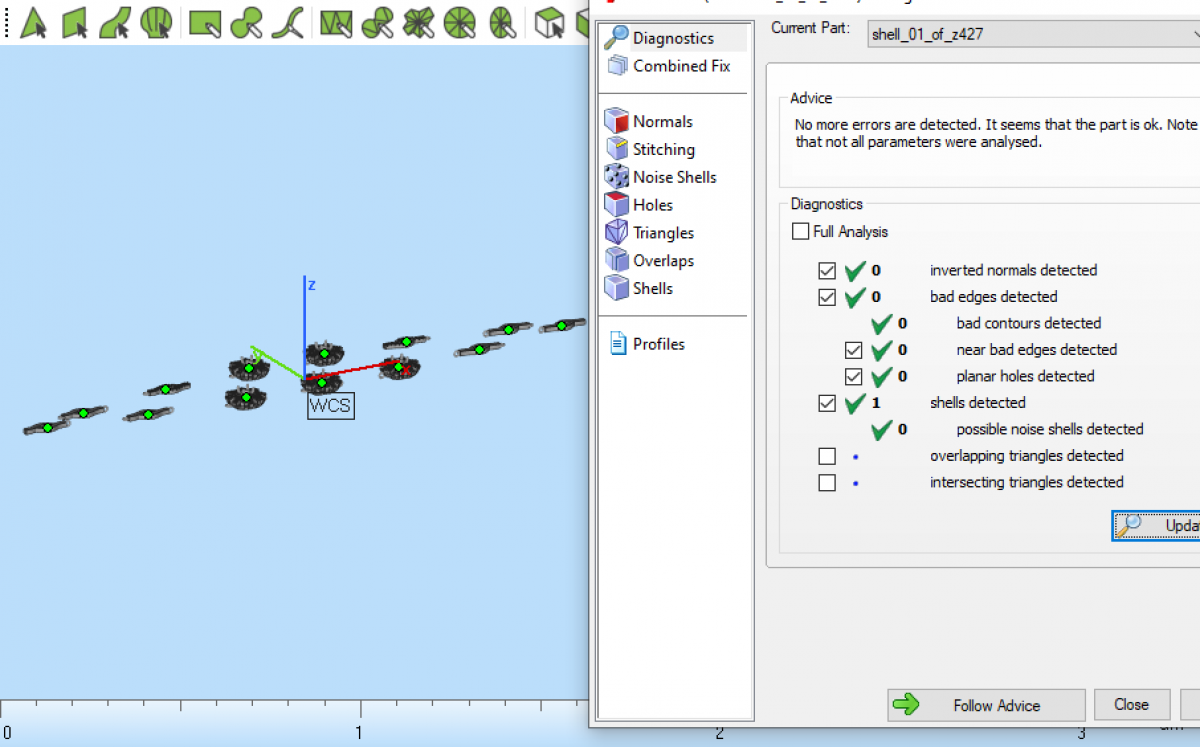Select the Mark Shell tool
Viewport: 1200px width, 747px height.
(x=156, y=22)
